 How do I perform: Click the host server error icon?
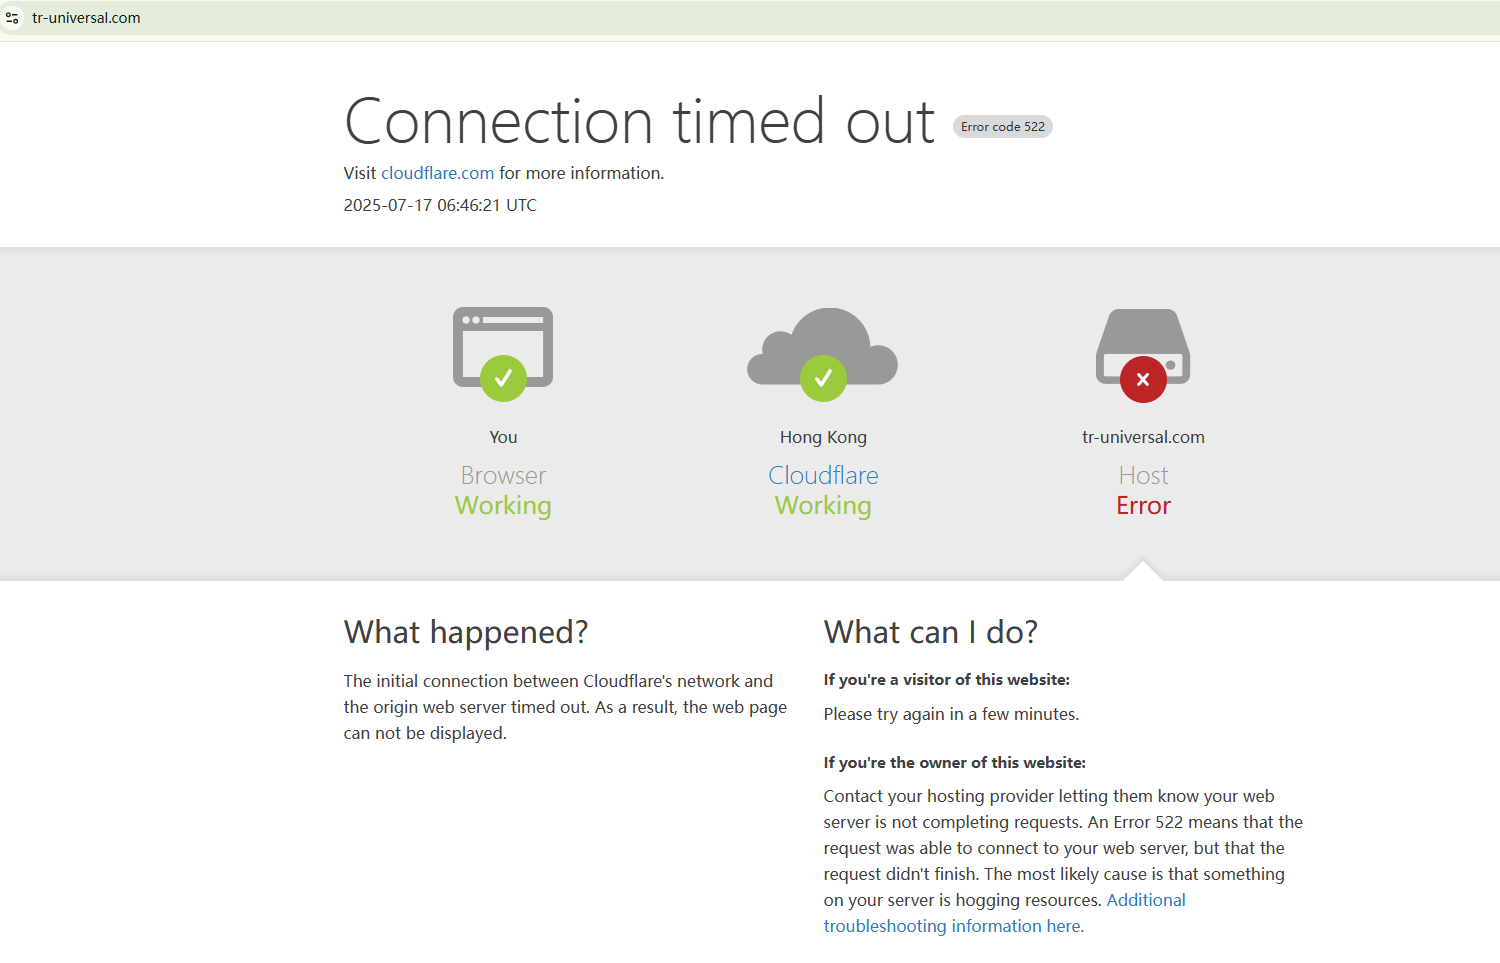1143,355
